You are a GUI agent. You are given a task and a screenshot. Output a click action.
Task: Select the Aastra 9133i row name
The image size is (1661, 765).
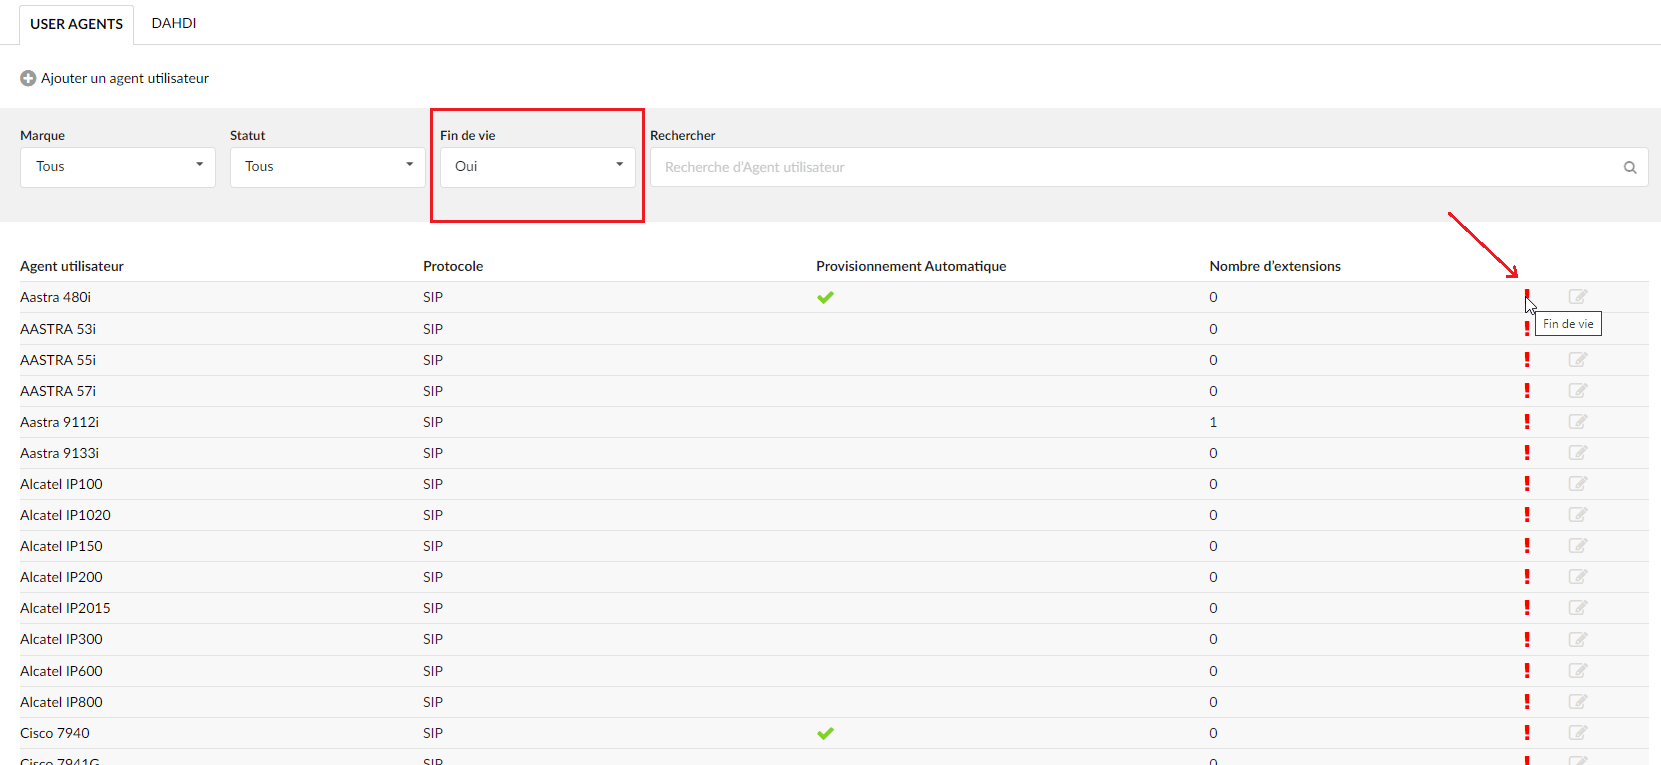point(60,453)
